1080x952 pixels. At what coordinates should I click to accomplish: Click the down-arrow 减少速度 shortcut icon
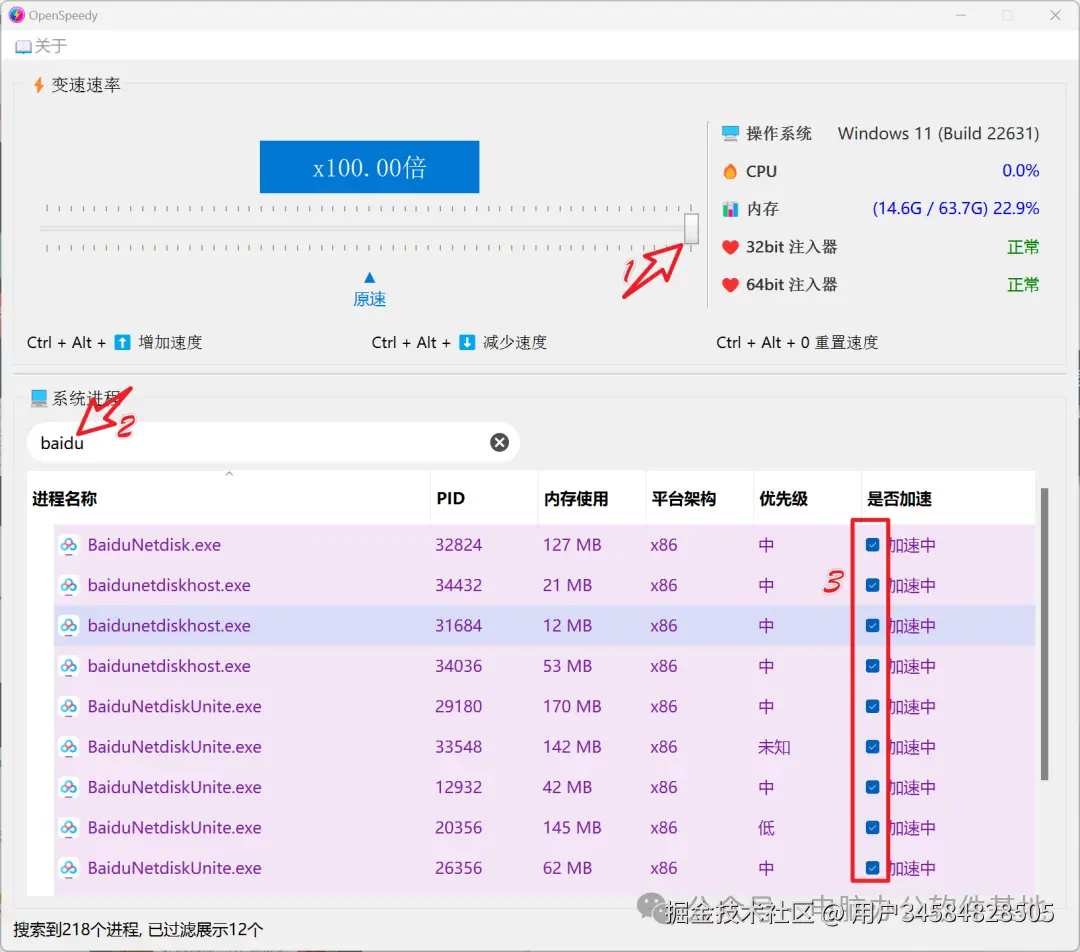(467, 342)
